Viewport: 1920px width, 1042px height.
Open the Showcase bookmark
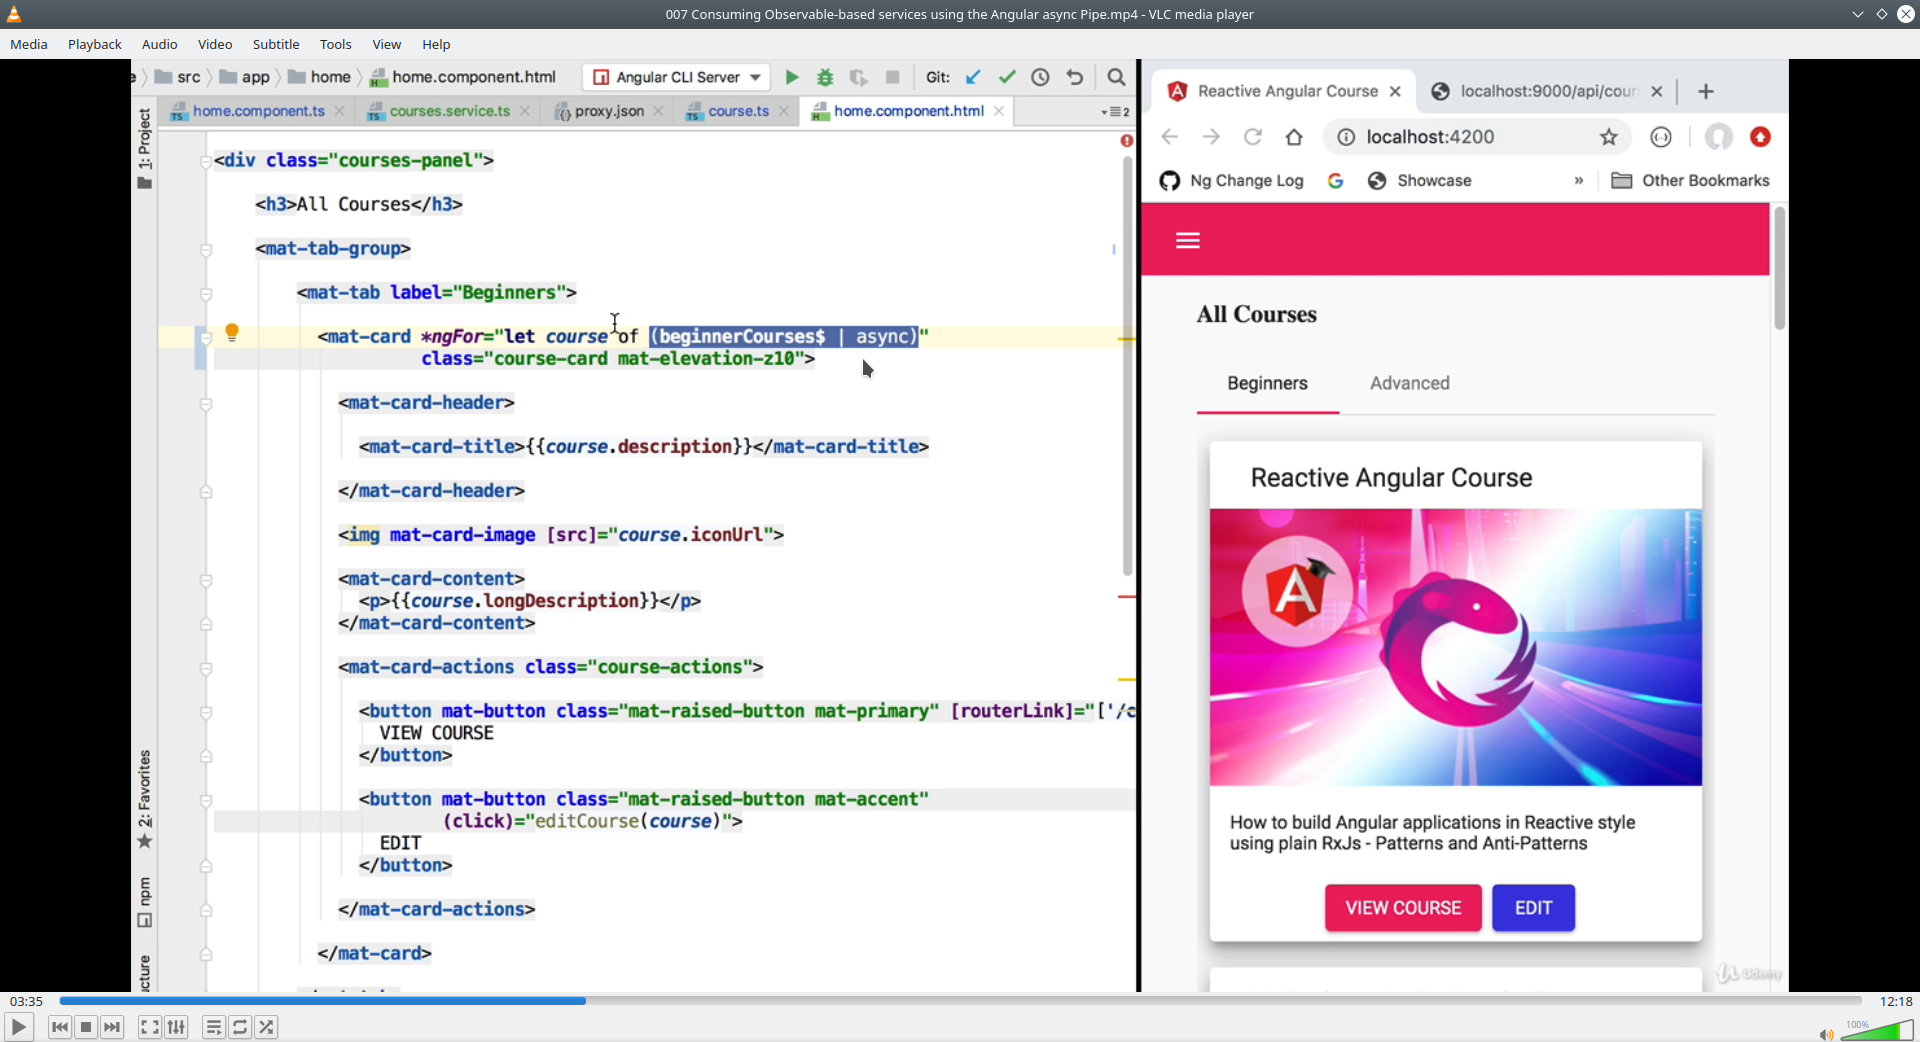1419,181
